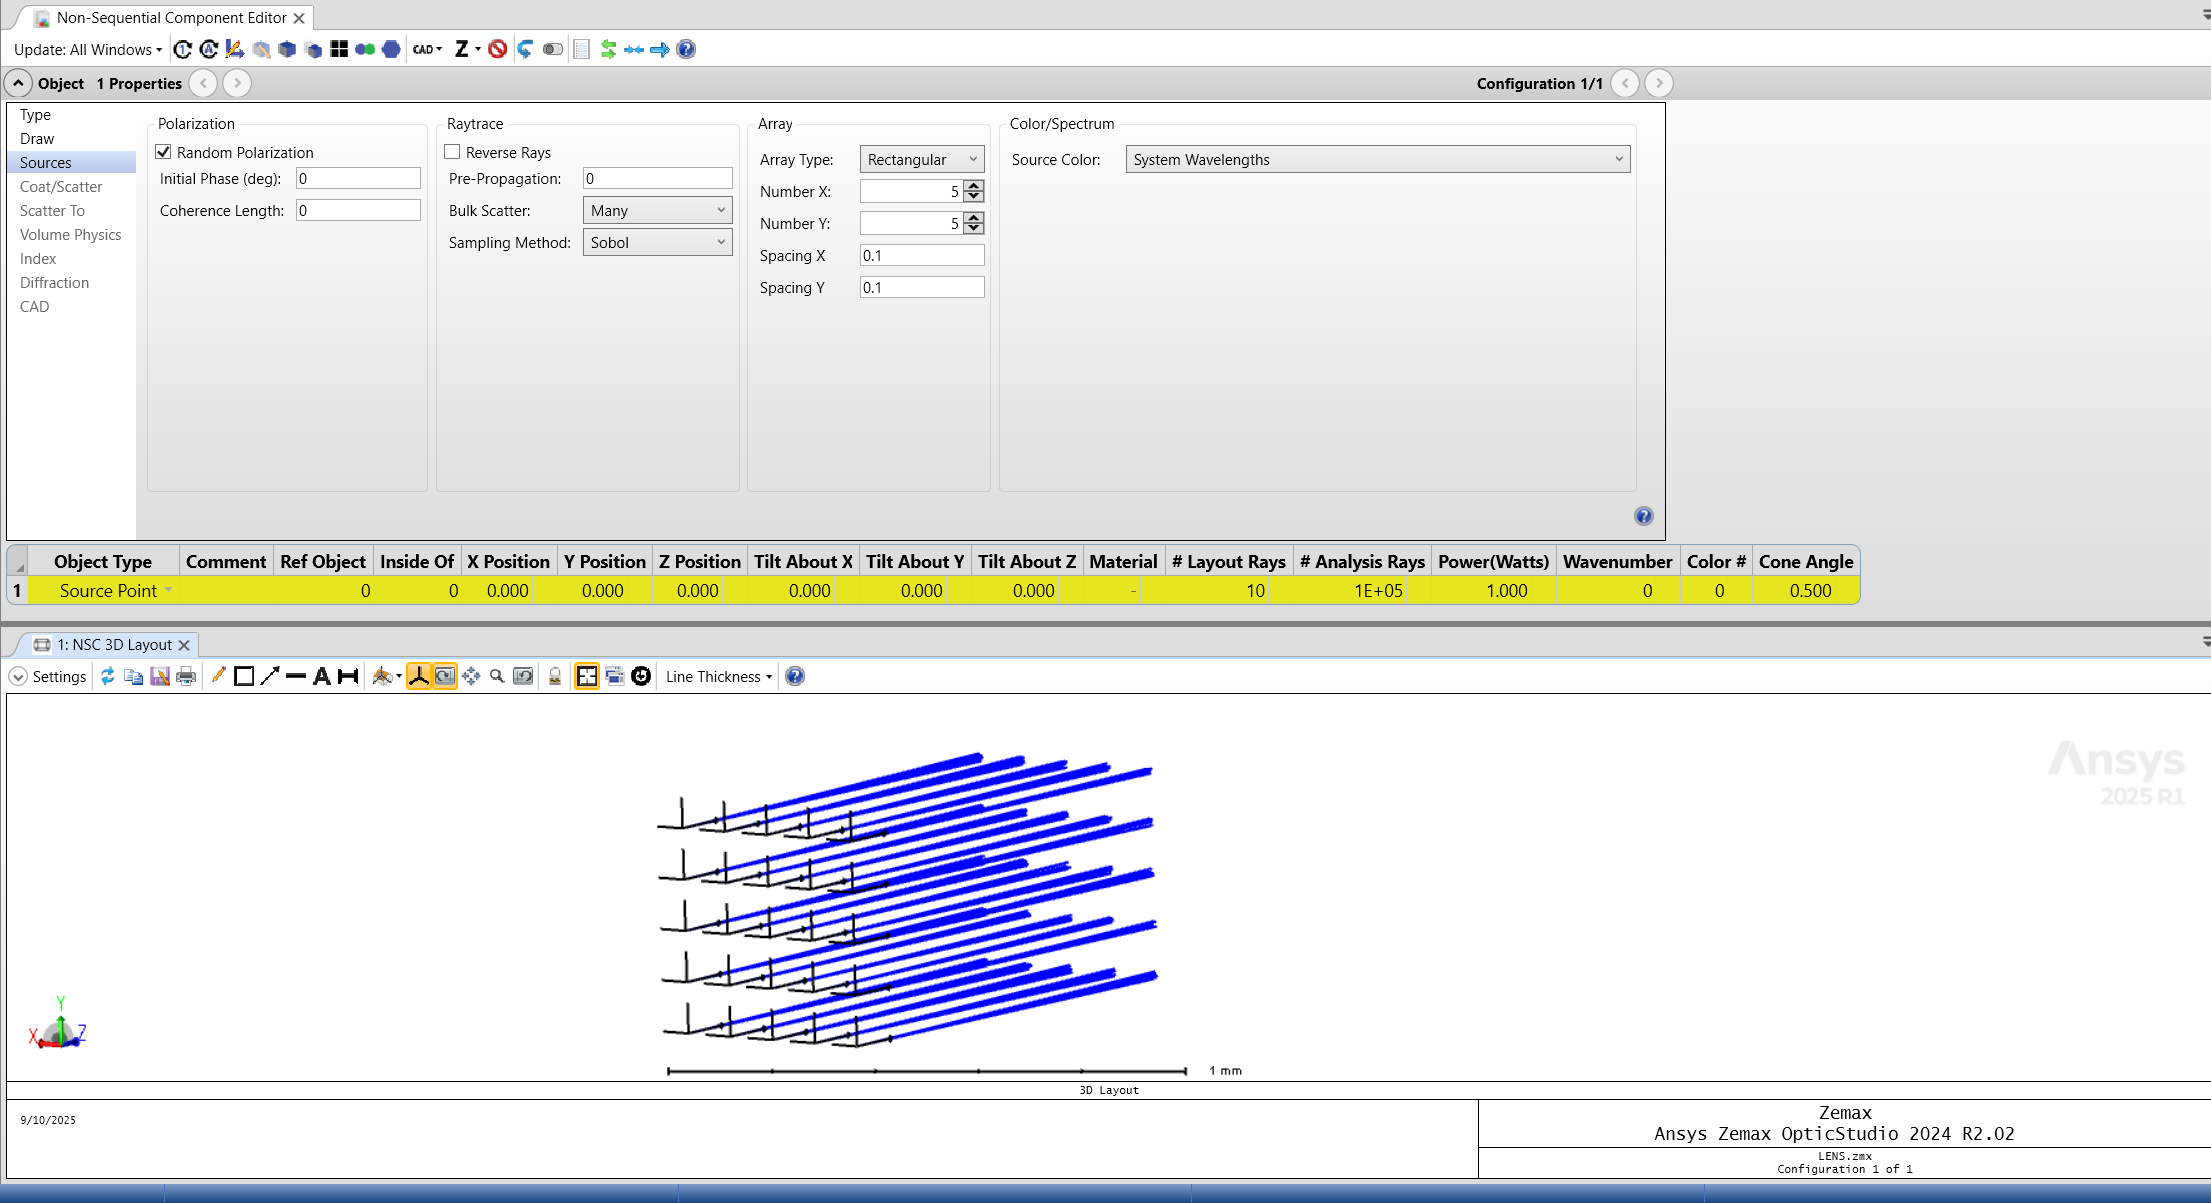Image resolution: width=2211 pixels, height=1203 pixels.
Task: Copy the layout view to clipboard
Action: (x=133, y=676)
